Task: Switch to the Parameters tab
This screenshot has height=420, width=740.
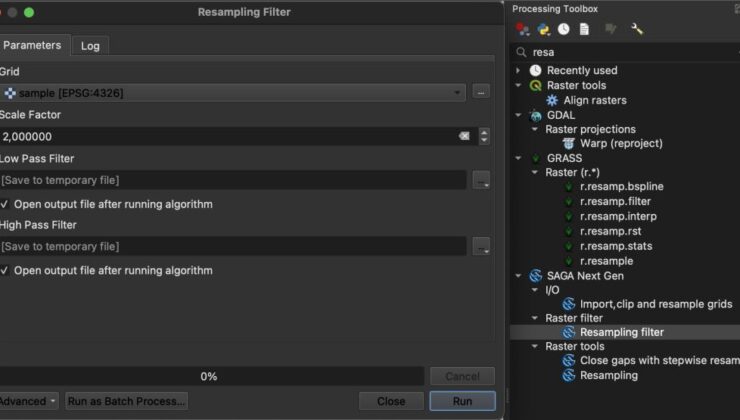Action: click(x=33, y=45)
